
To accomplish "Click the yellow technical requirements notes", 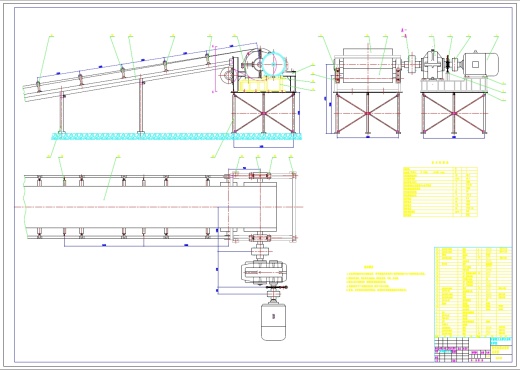I will [386, 279].
